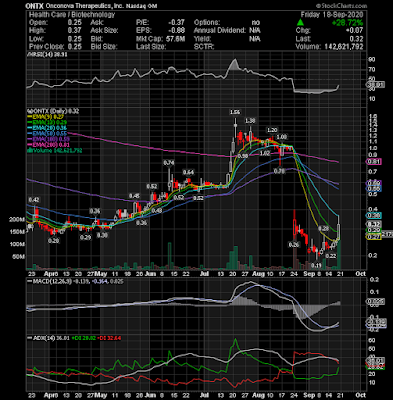
Task: Click the +28.72% percent change value
Action: coord(347,23)
